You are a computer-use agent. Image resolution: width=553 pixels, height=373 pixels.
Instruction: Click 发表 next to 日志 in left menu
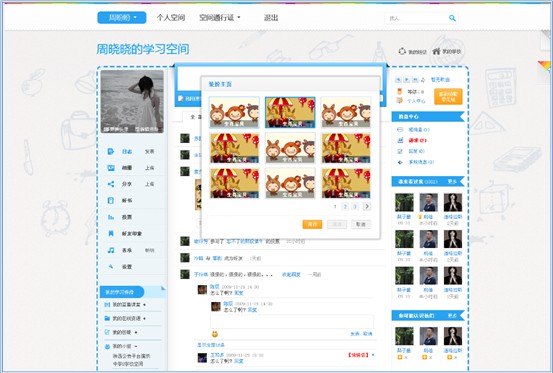pyautogui.click(x=150, y=151)
